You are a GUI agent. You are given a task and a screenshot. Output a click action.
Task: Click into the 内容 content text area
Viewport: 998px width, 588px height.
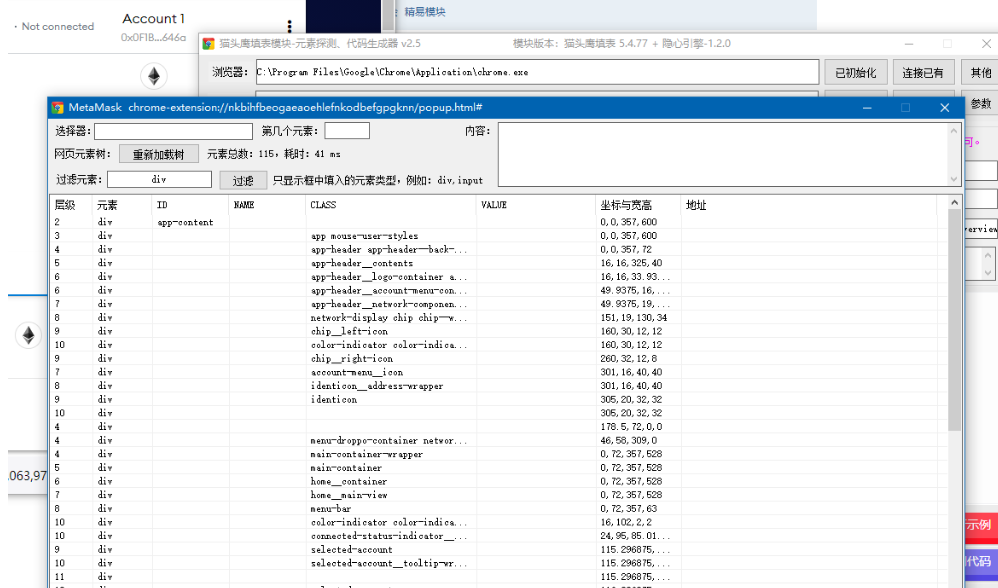tap(723, 155)
